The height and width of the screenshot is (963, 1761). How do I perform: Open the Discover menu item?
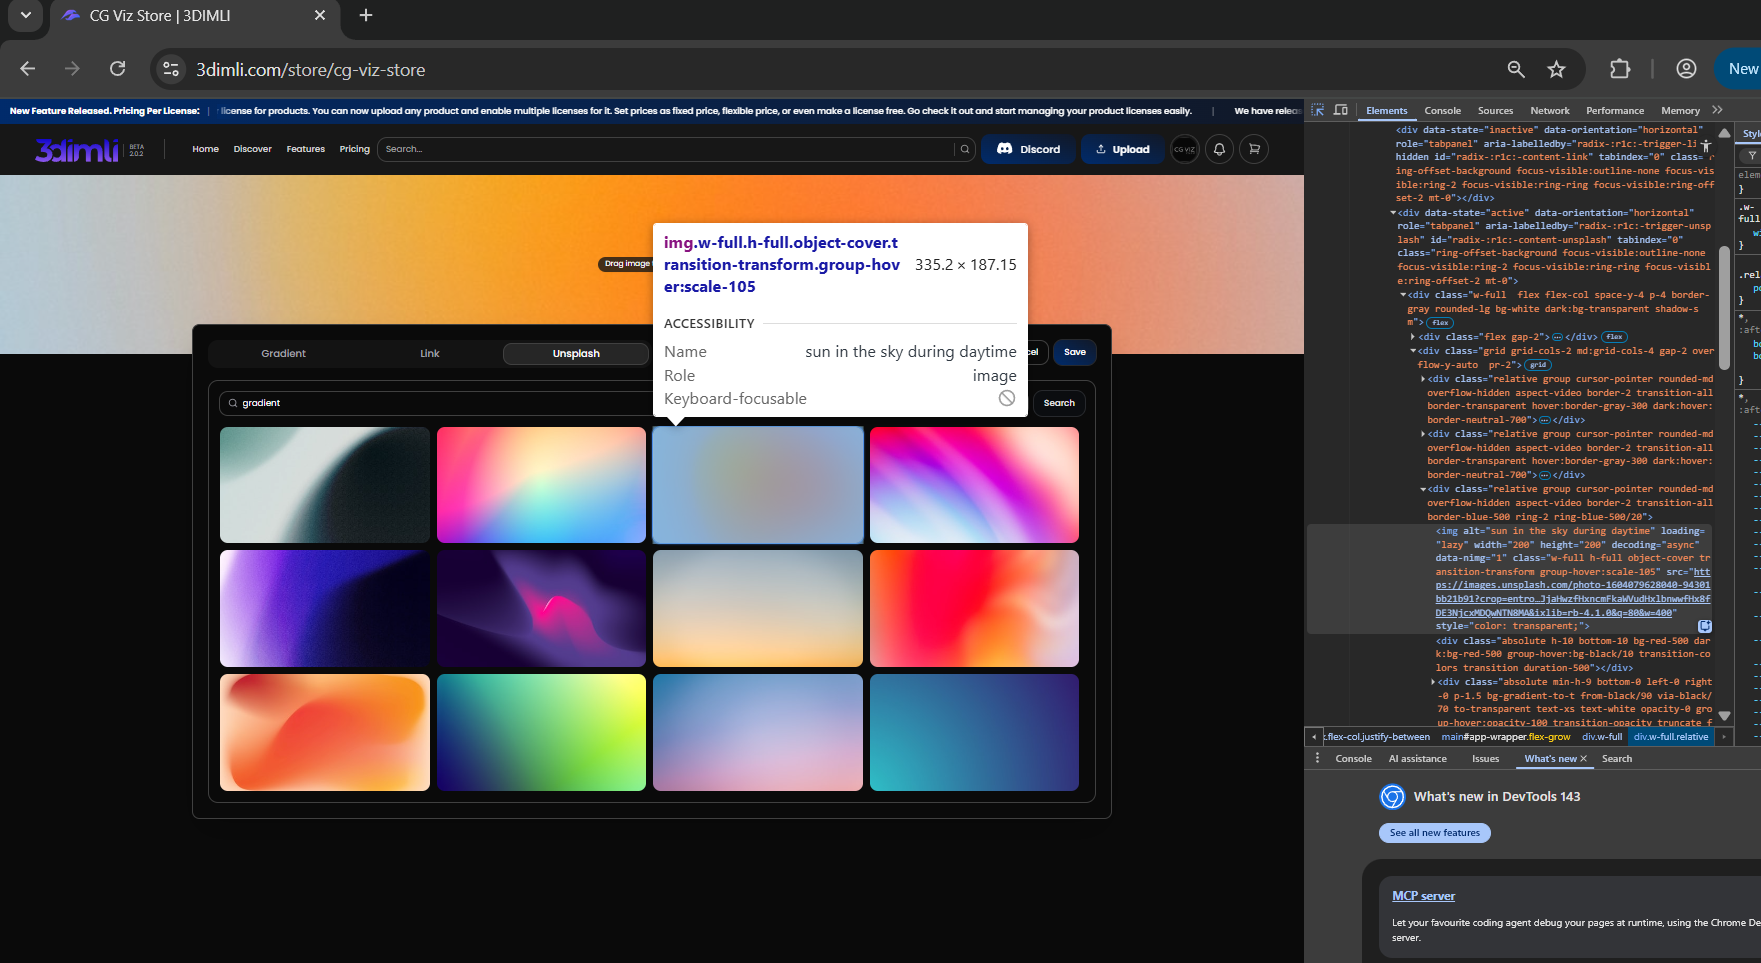point(252,149)
